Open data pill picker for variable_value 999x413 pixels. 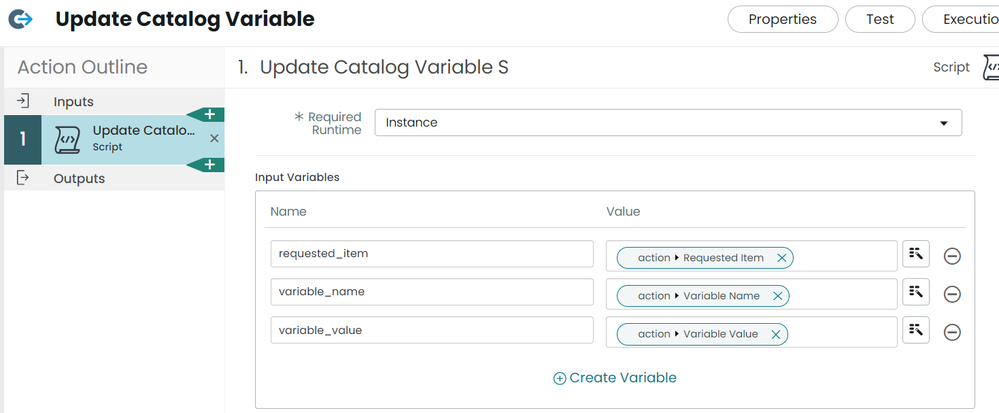click(916, 330)
